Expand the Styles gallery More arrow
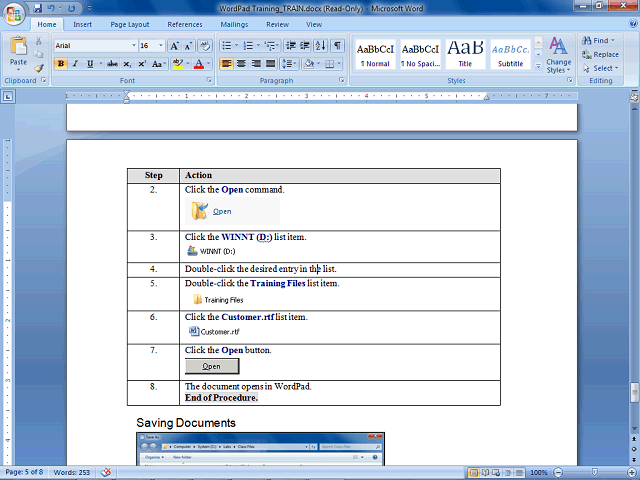The height and width of the screenshot is (480, 640). click(x=538, y=65)
